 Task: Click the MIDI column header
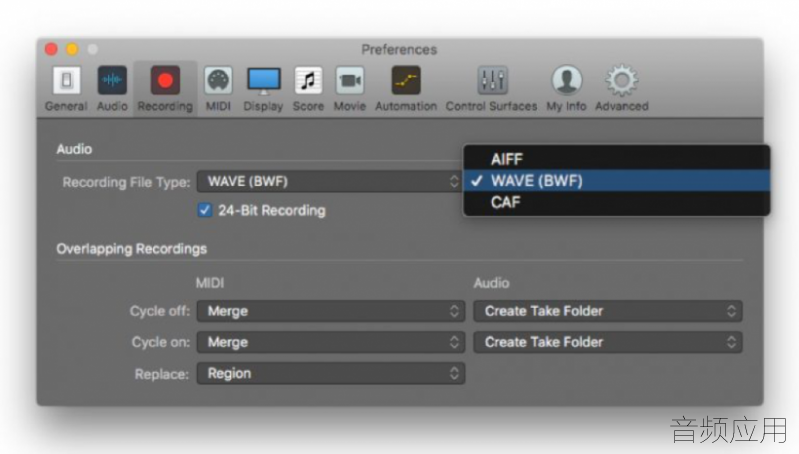point(210,283)
